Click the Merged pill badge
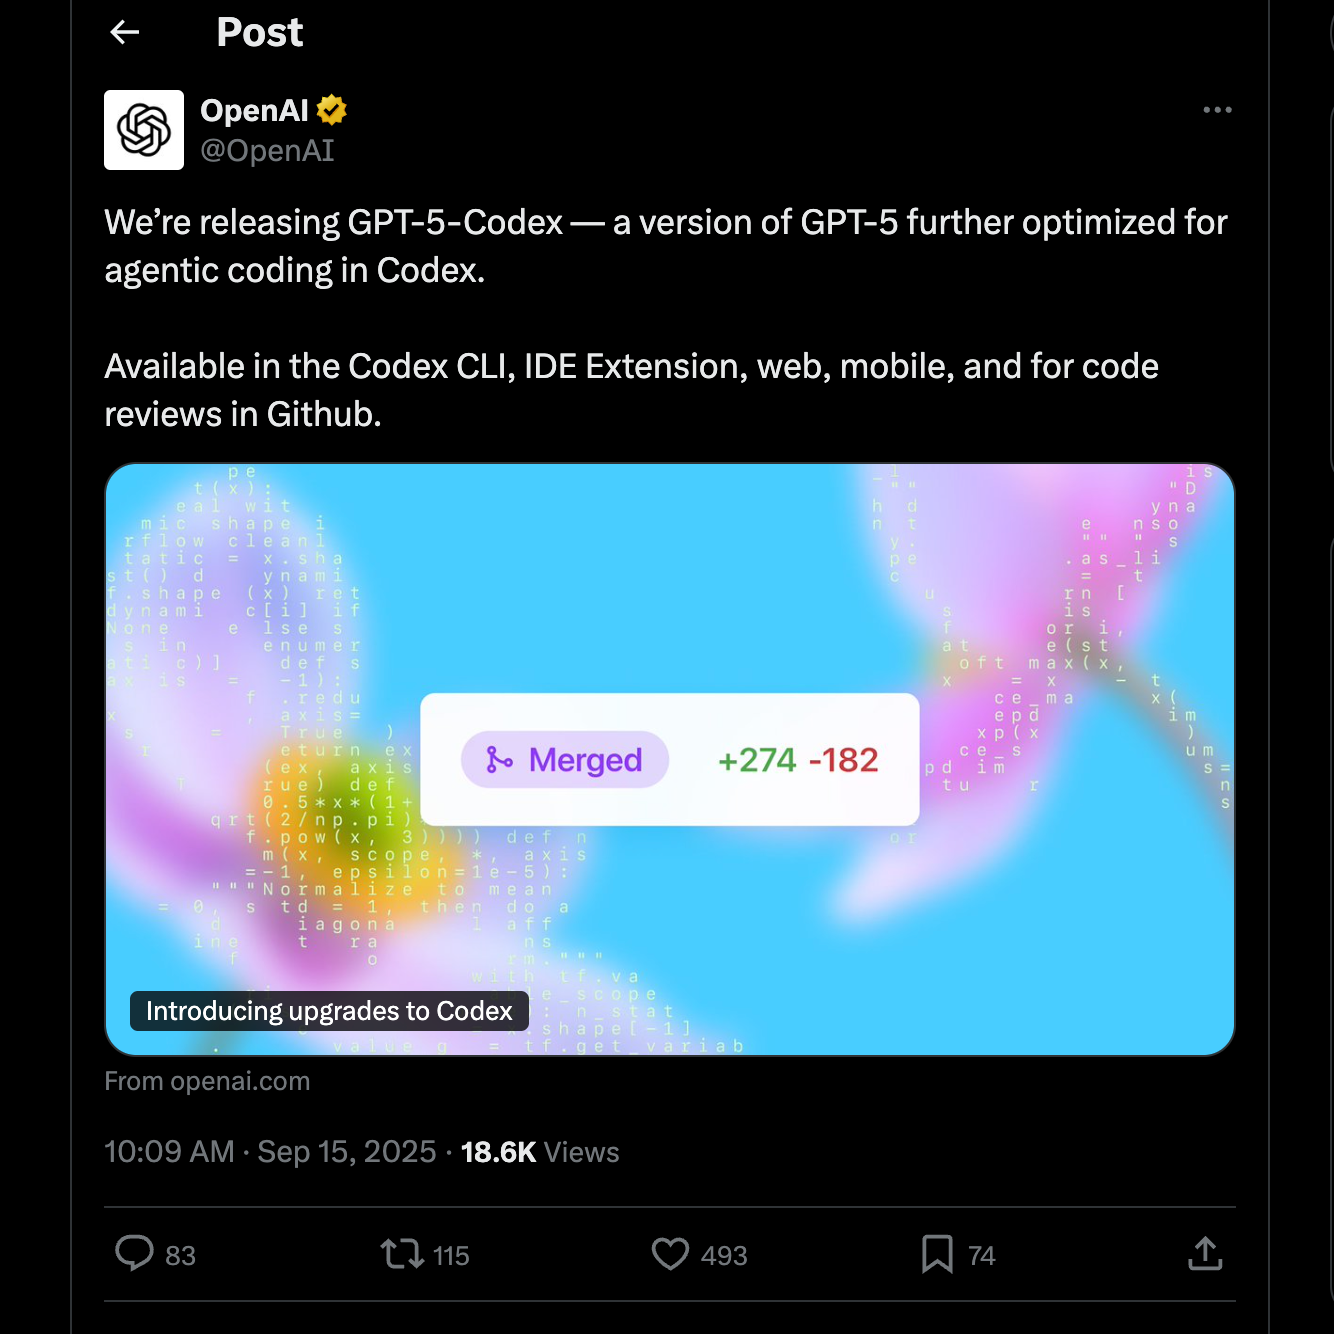The height and width of the screenshot is (1334, 1334). click(565, 760)
